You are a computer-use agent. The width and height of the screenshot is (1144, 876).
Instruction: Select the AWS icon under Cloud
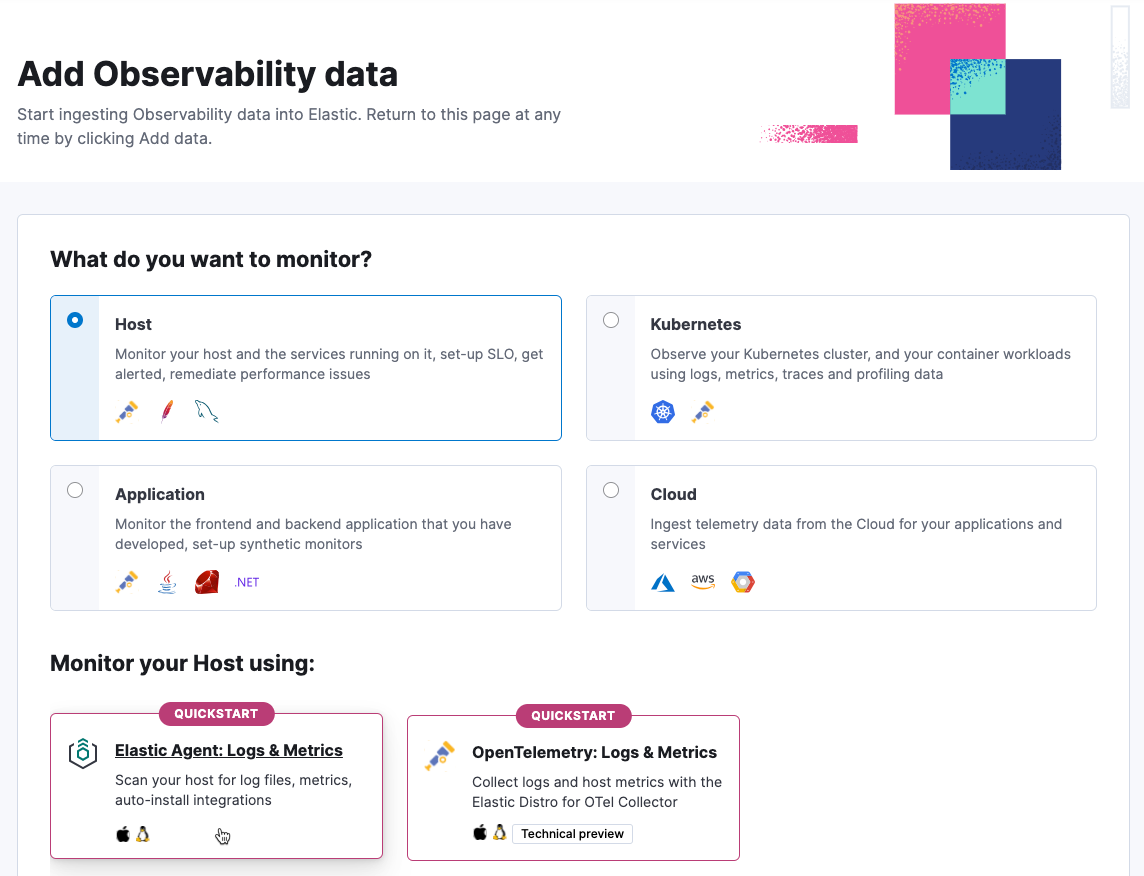[702, 581]
